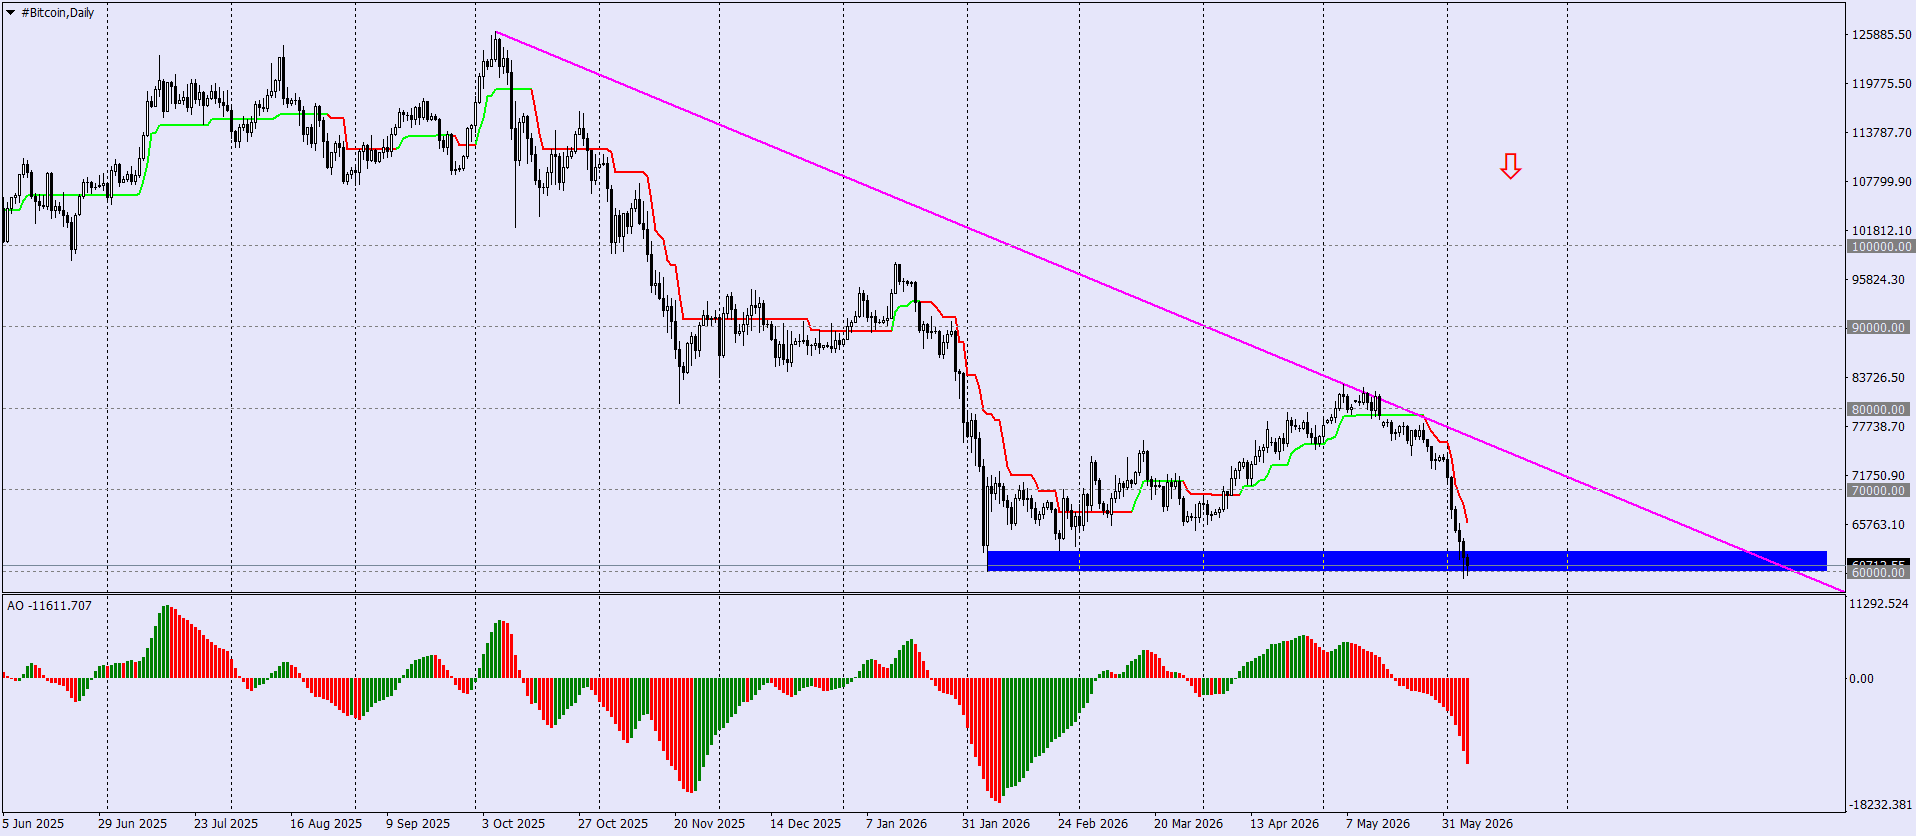The image size is (1916, 836).
Task: Click the 31 Jan 2026 date label
Action: [x=996, y=824]
